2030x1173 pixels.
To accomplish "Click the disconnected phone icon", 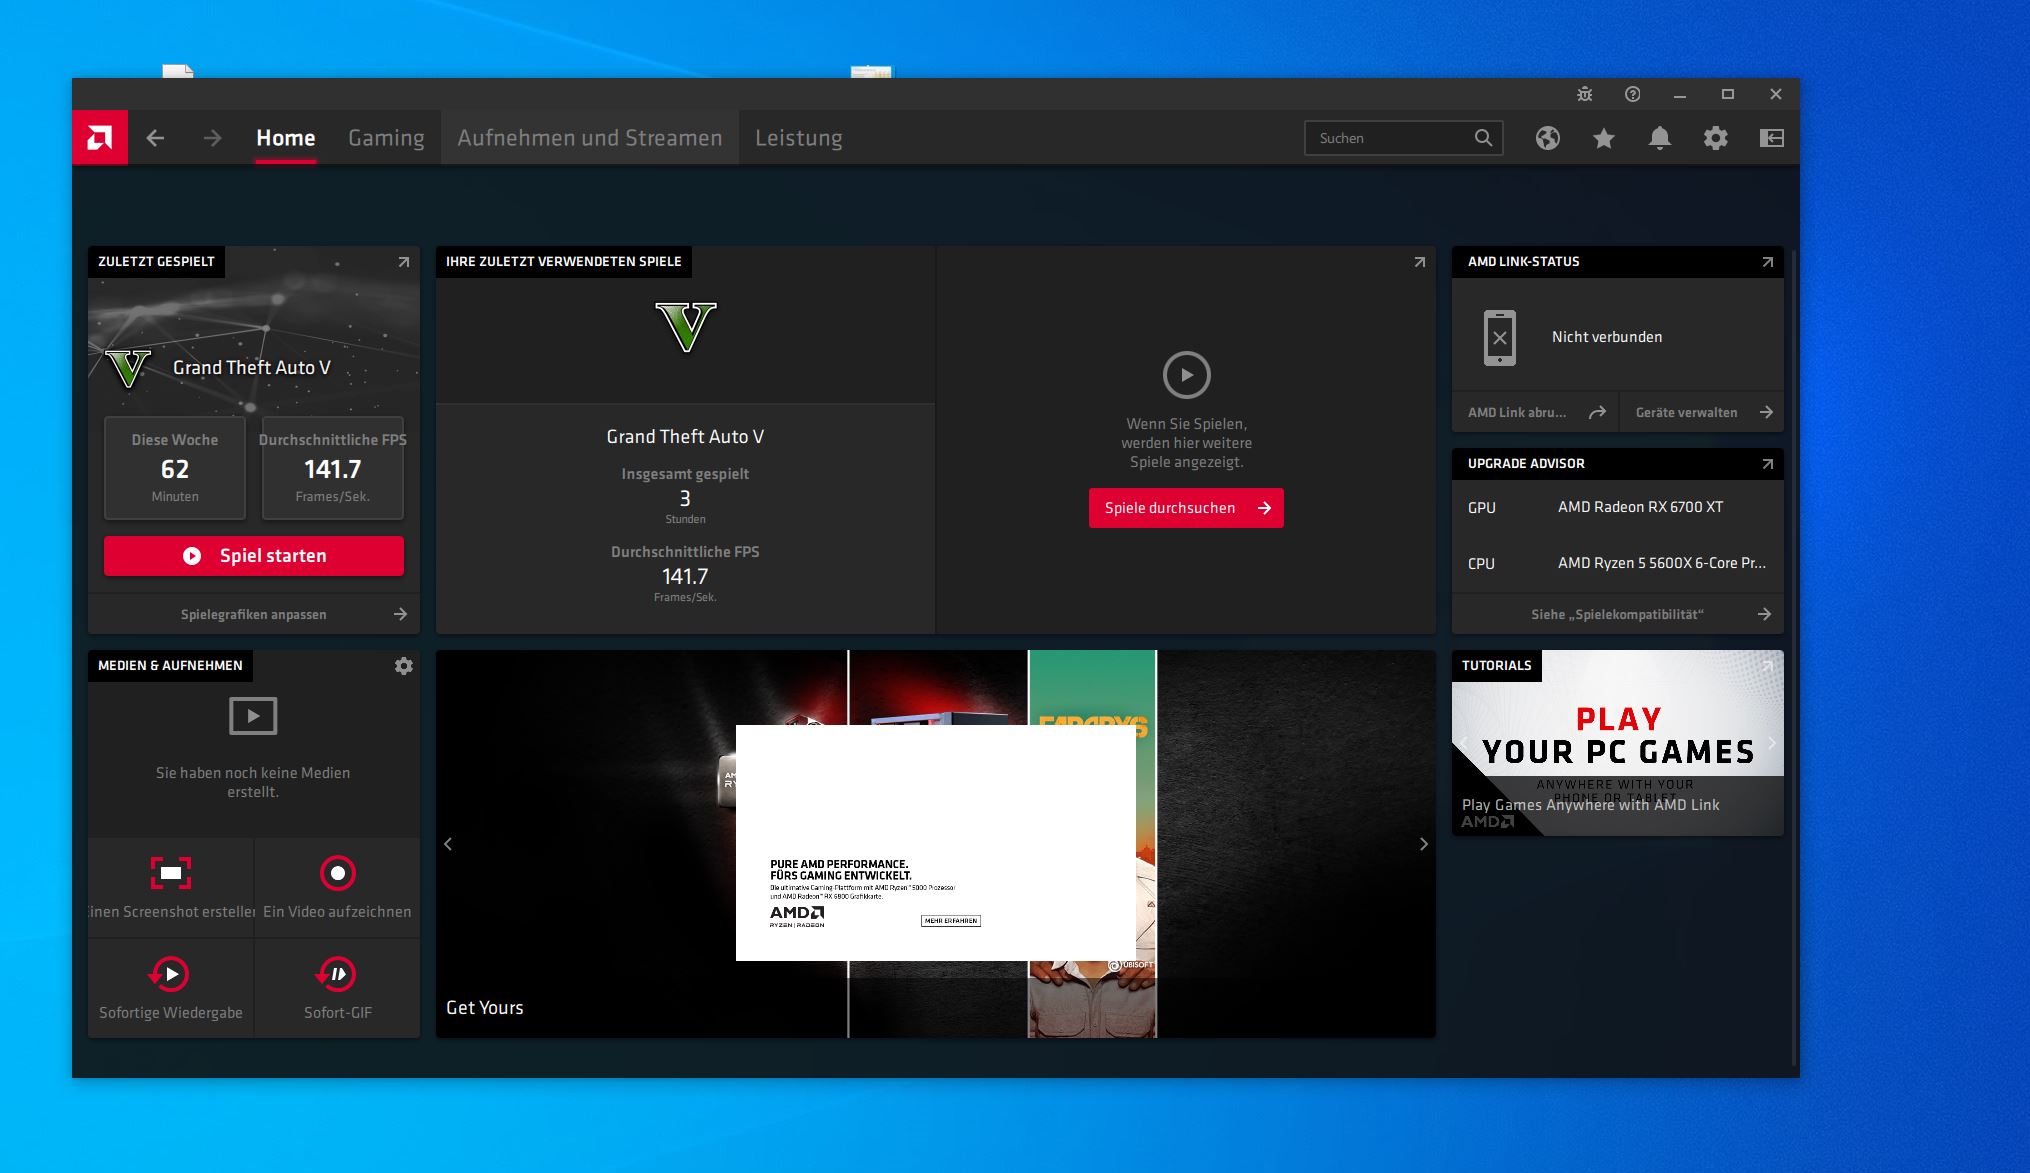I will [x=1499, y=338].
